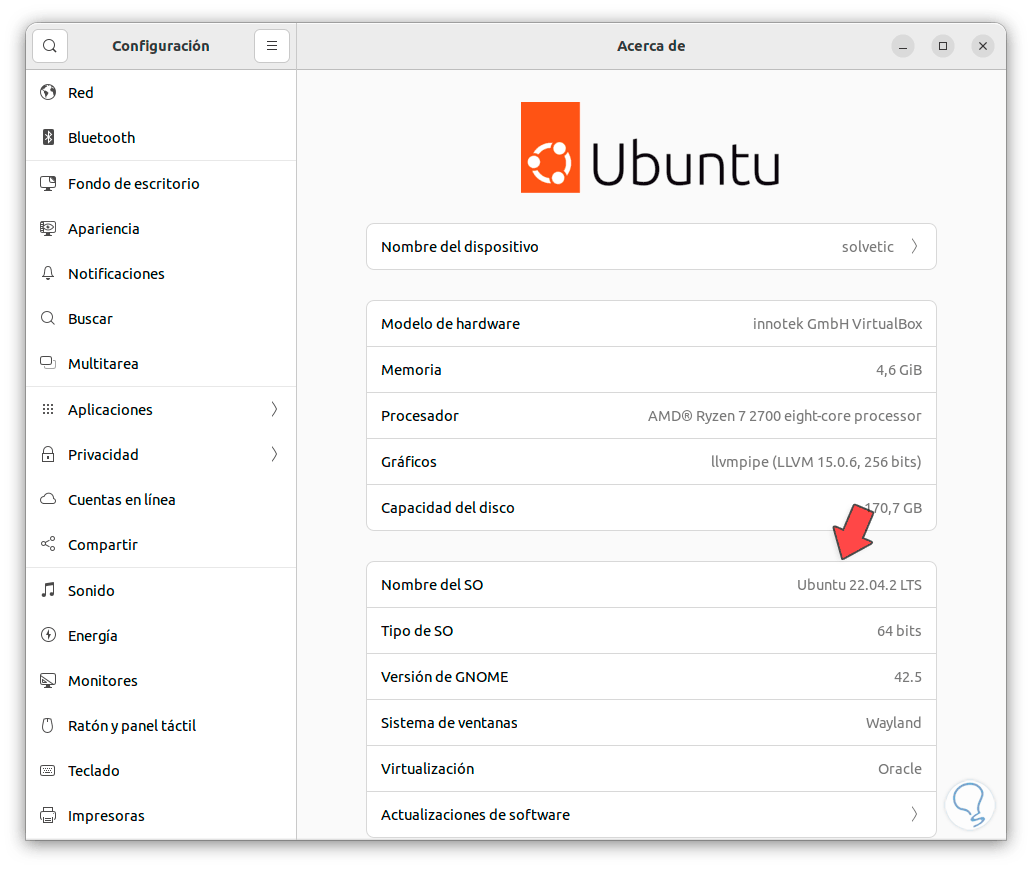Open Energía settings
Screen dimensions: 1032x869
pyautogui.click(x=93, y=636)
